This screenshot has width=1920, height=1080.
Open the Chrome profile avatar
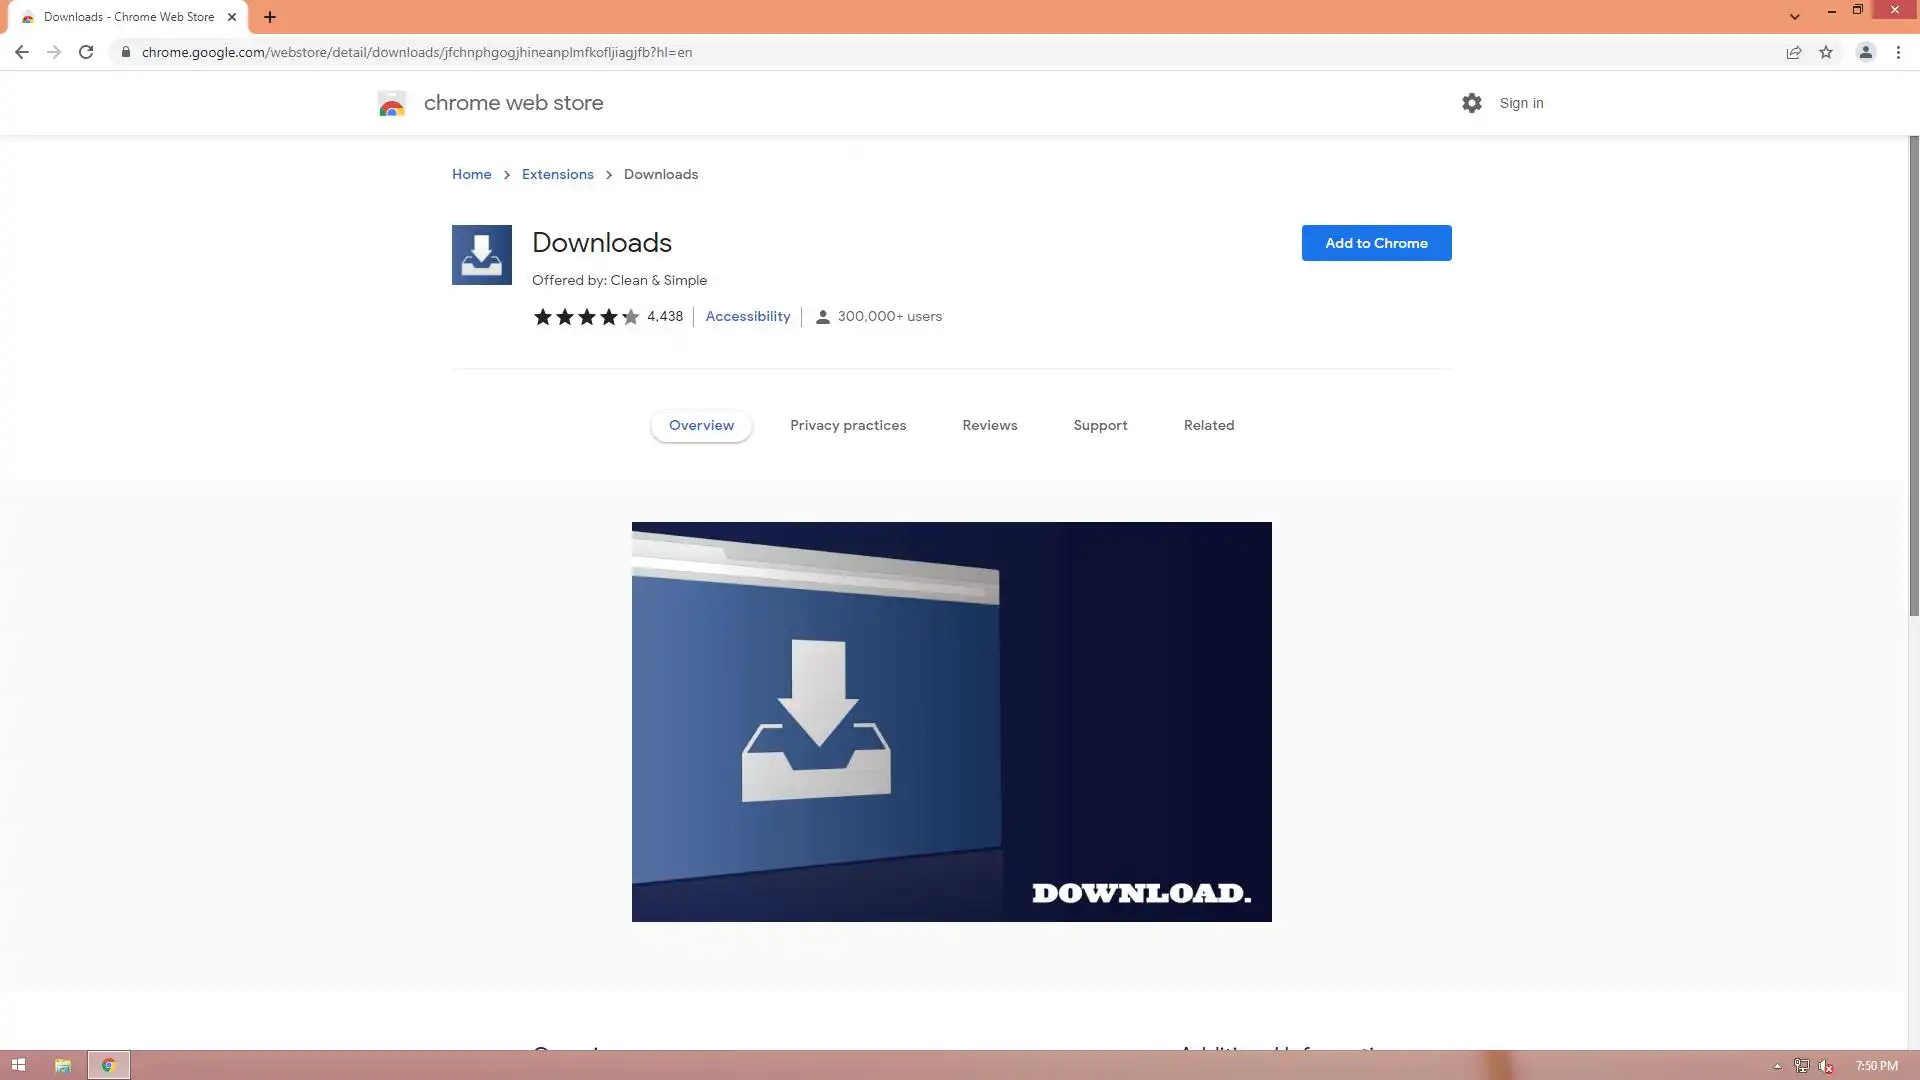[x=1865, y=52]
